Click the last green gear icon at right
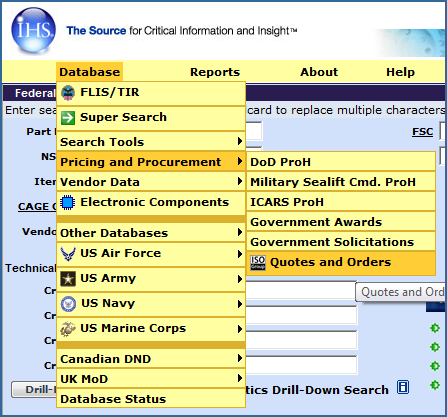Screen dimensions: 447x417 pyautogui.click(x=435, y=385)
